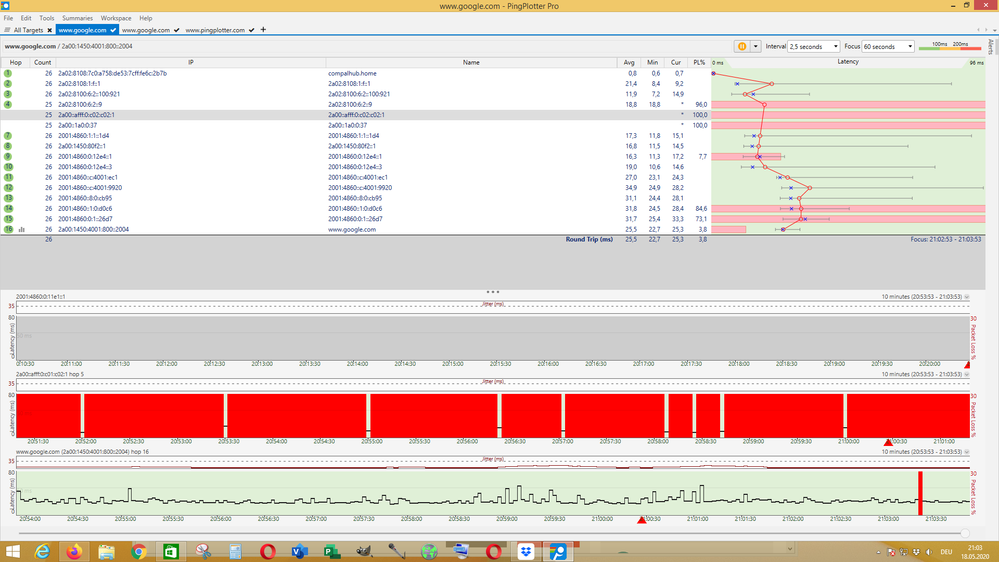Screen dimensions: 999x562
Task: Toggle hop 14 green graph indicator
Action: [8, 208]
